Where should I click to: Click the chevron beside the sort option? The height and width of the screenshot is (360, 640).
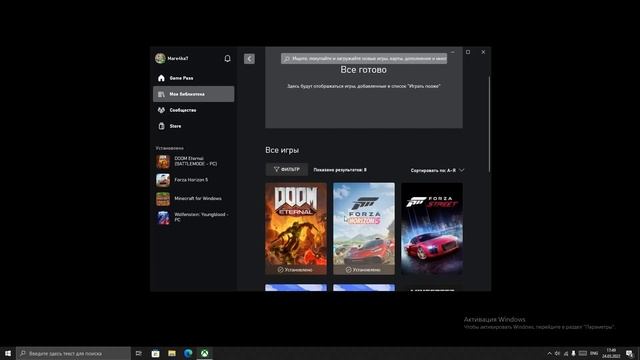pyautogui.click(x=462, y=170)
